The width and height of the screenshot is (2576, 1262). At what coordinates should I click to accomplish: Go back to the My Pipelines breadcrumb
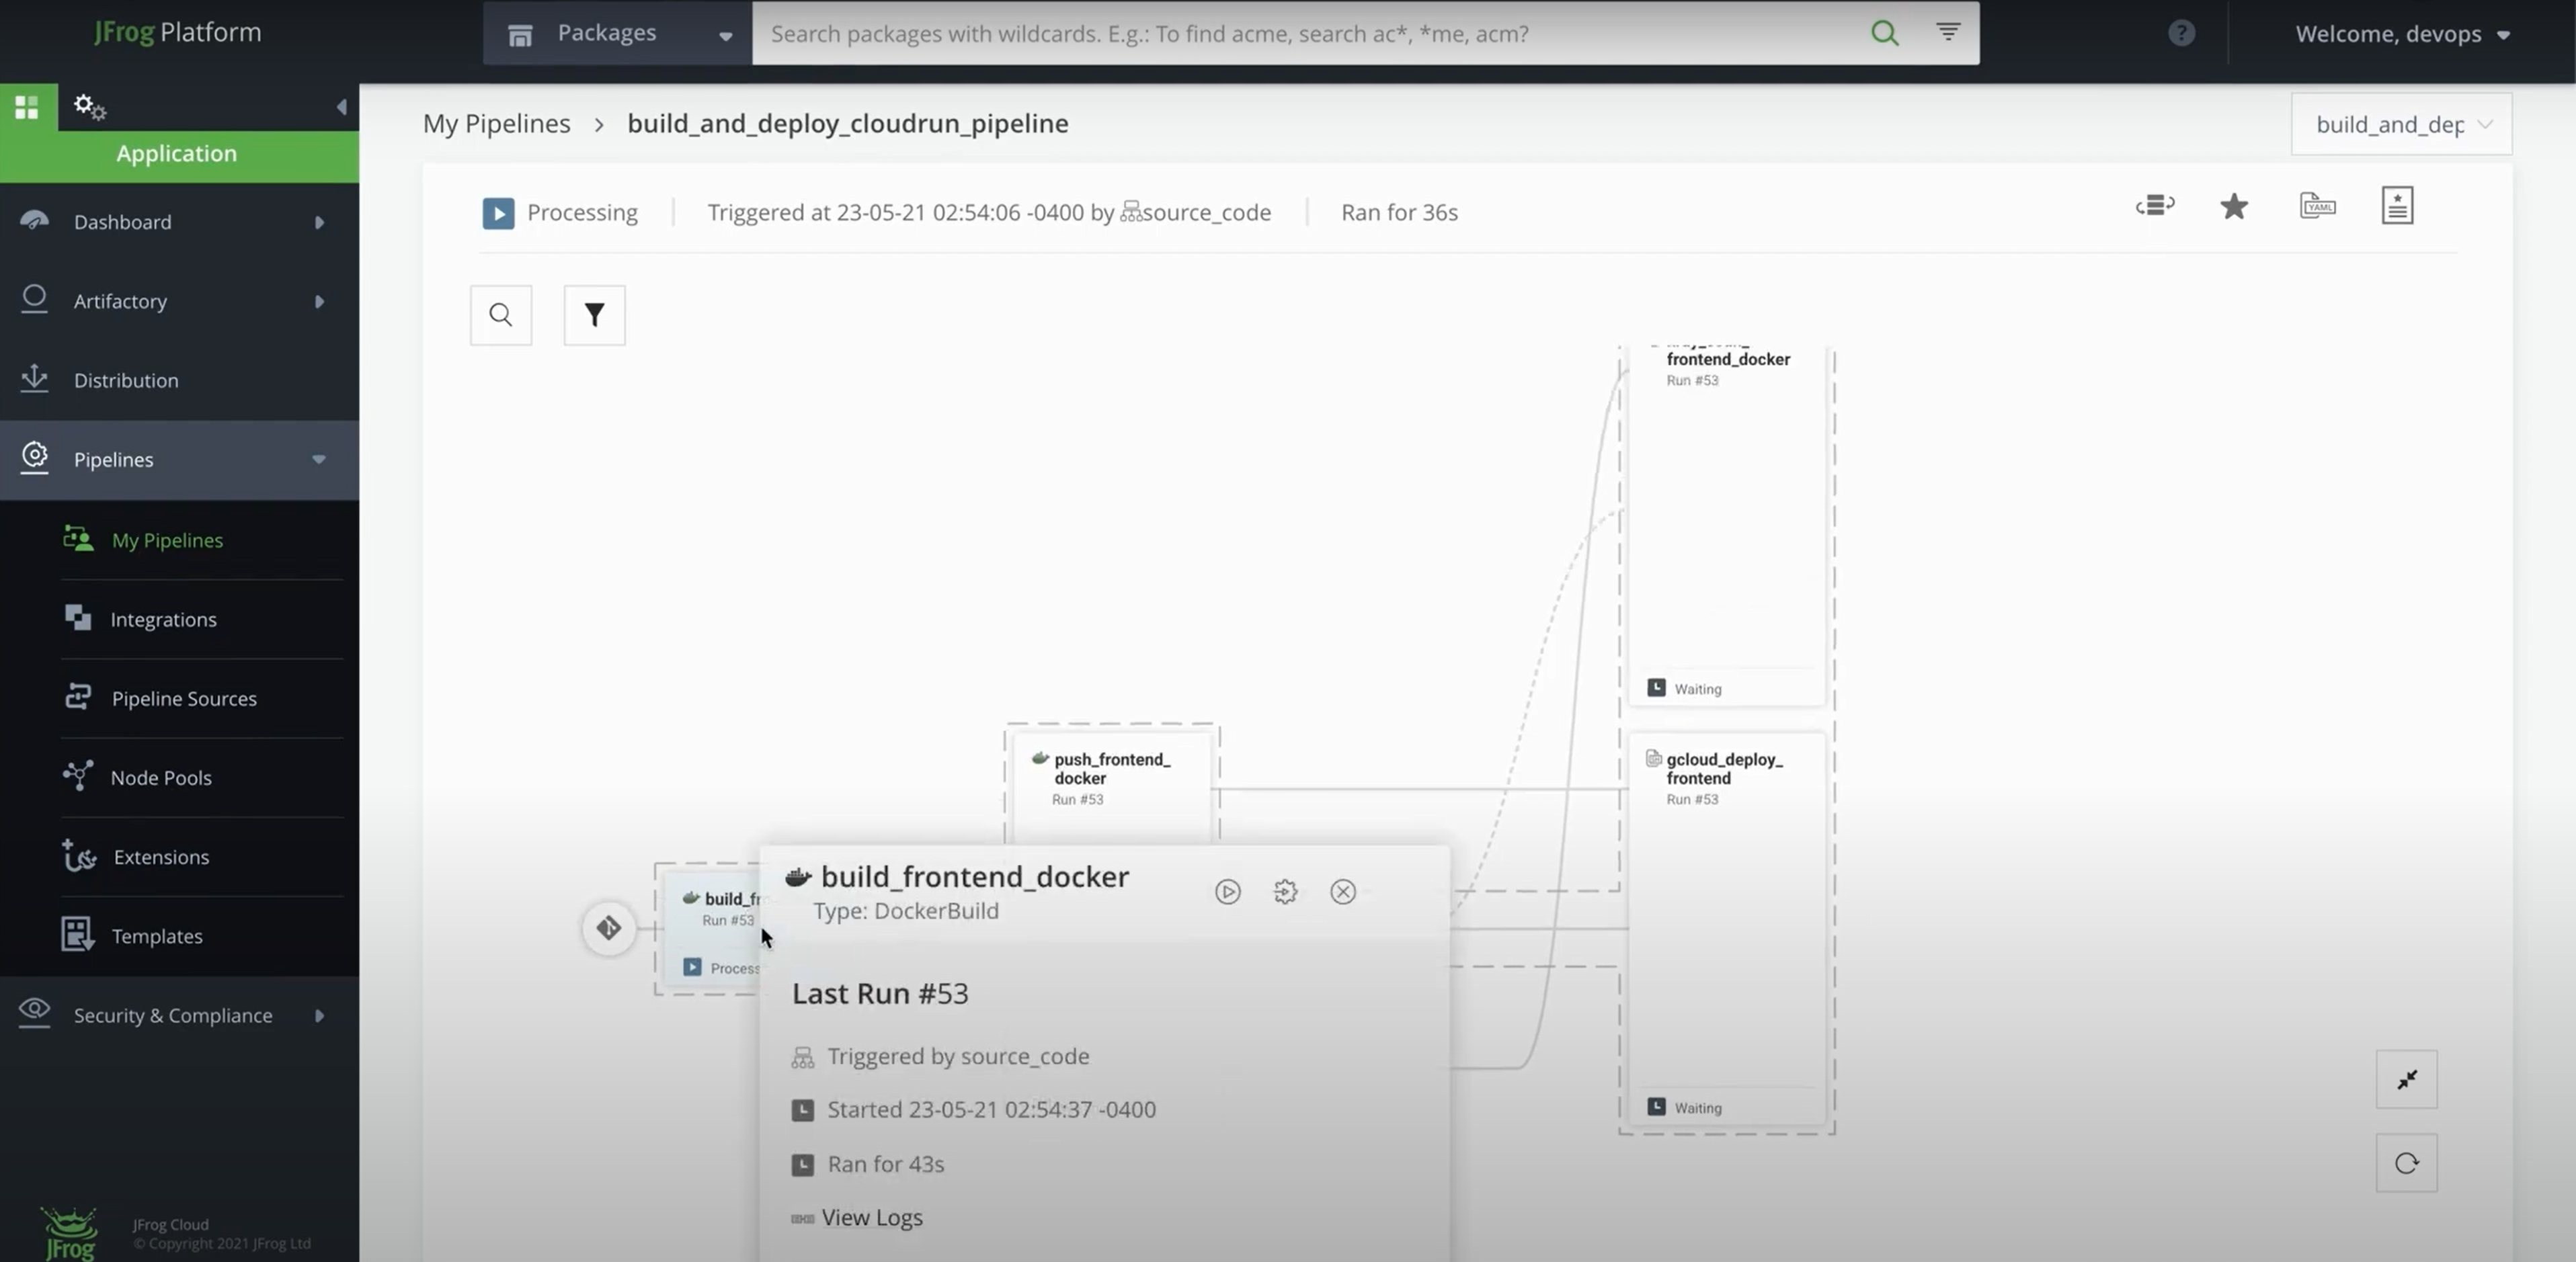496,123
